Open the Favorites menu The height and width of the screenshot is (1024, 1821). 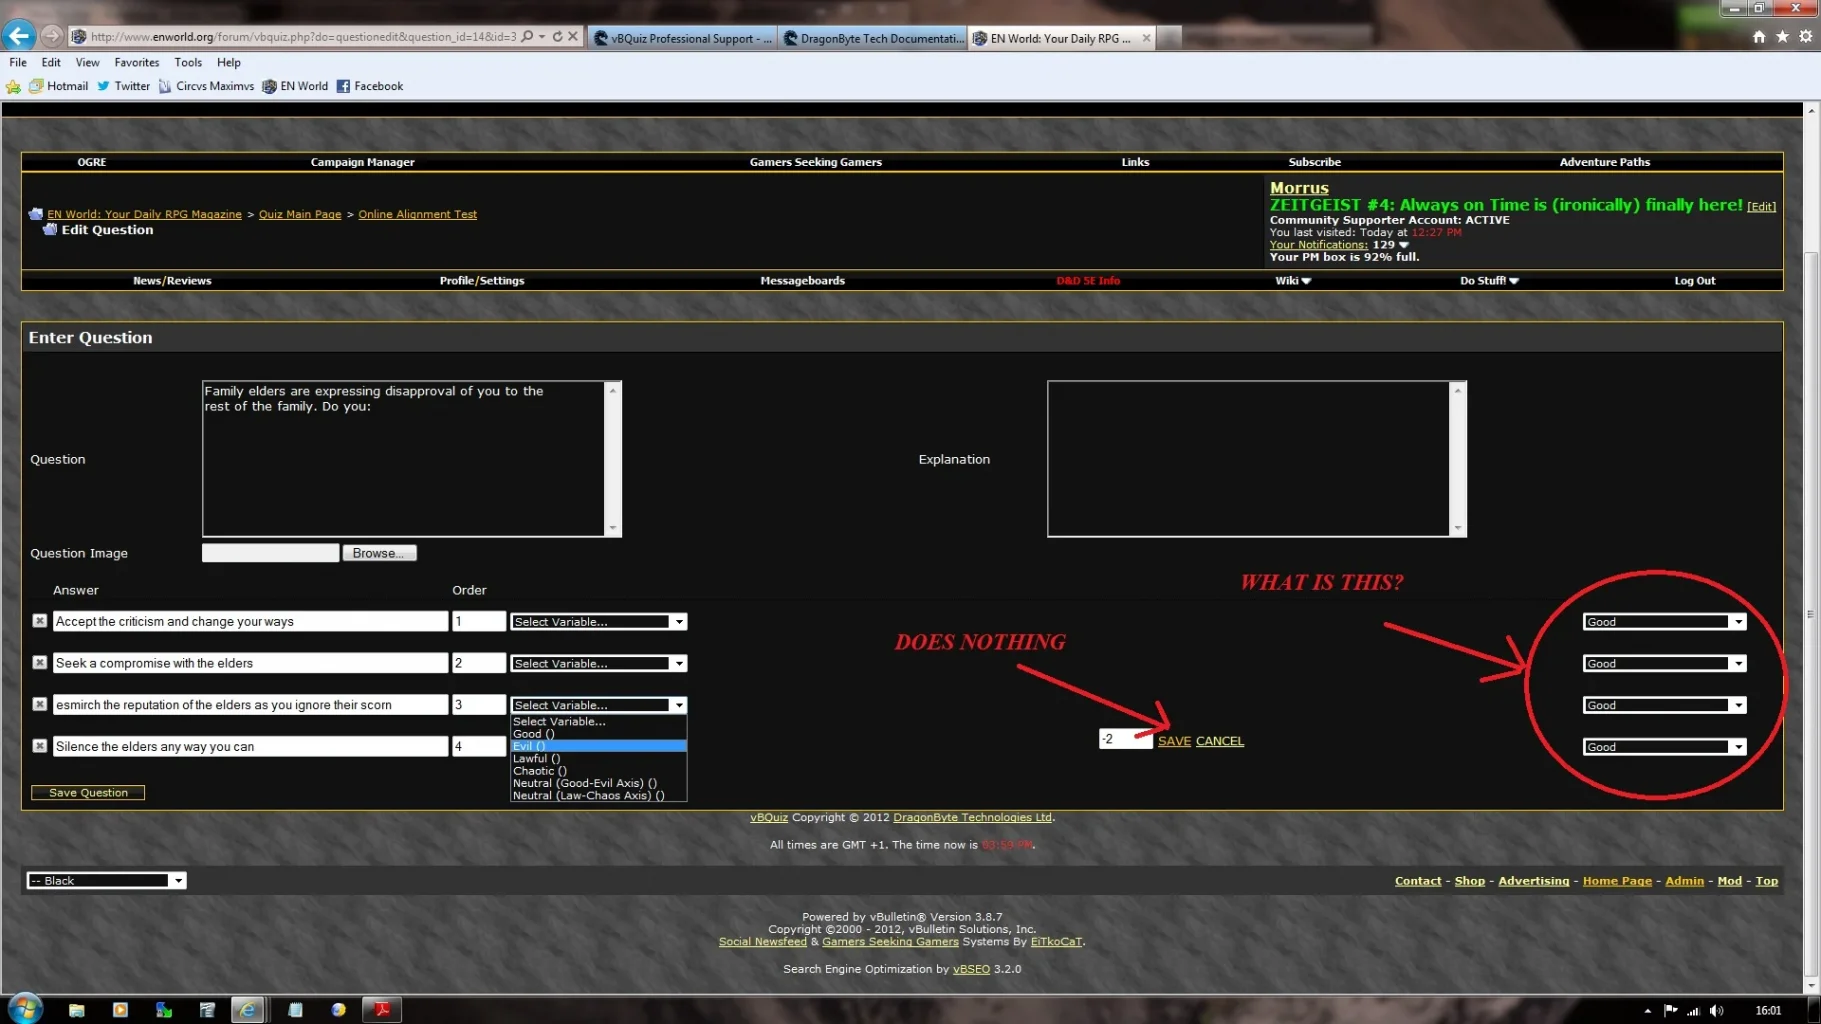point(136,62)
